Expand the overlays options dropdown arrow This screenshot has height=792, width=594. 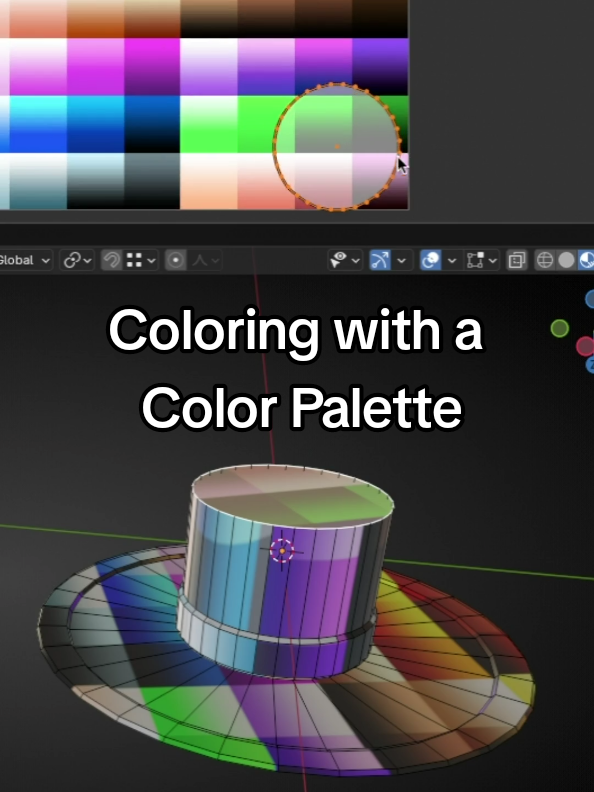[452, 261]
